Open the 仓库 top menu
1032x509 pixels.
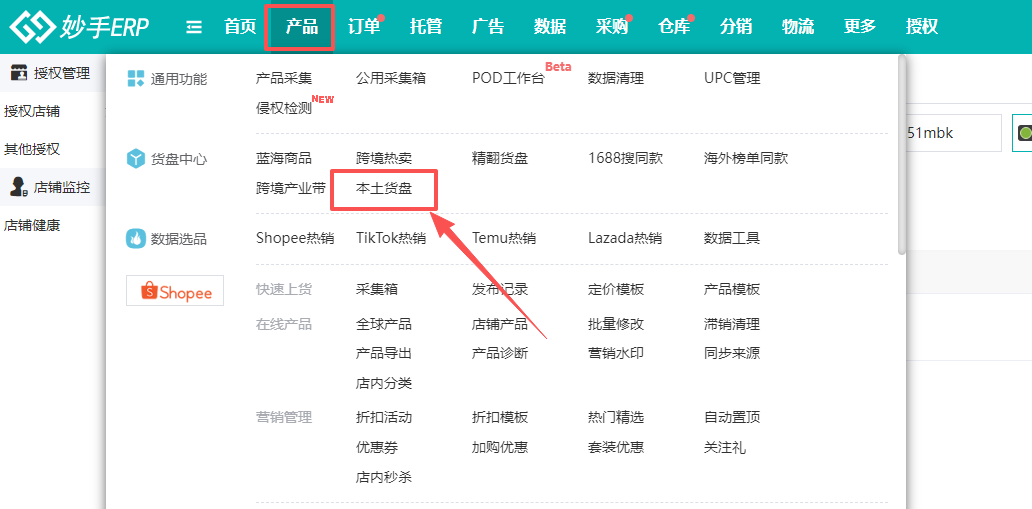click(x=674, y=27)
